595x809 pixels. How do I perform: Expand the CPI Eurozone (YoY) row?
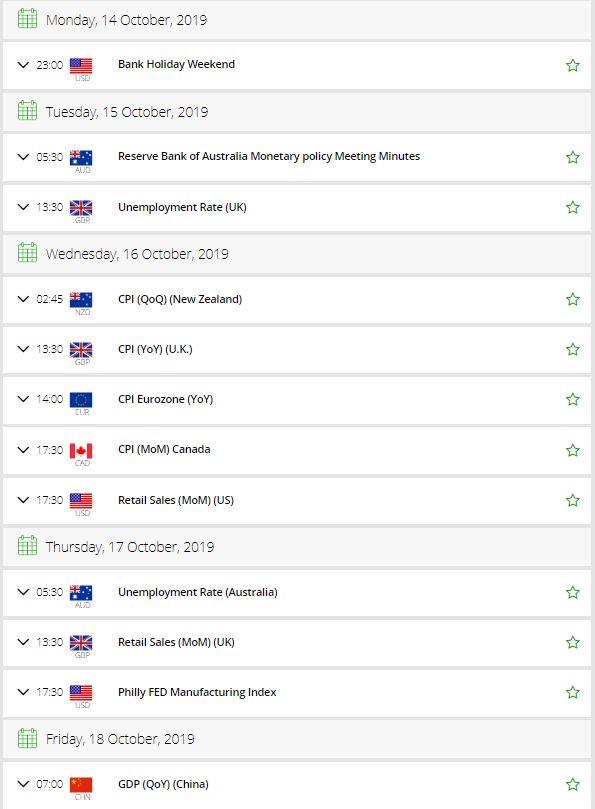[23, 399]
